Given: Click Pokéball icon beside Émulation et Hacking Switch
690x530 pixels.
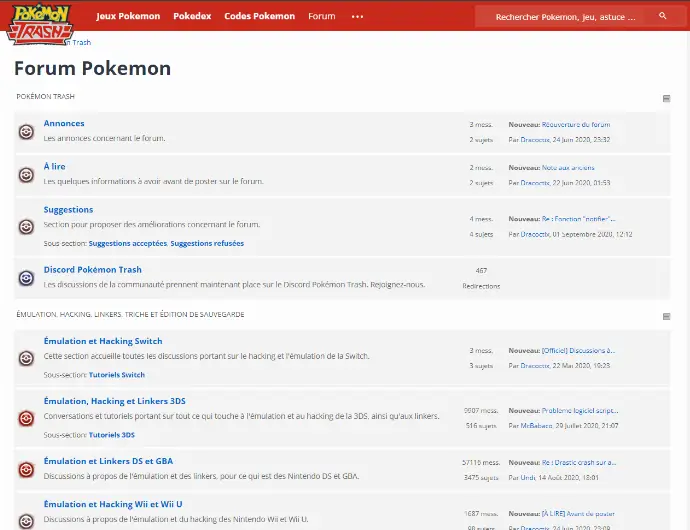Looking at the screenshot, I should coord(26,358).
